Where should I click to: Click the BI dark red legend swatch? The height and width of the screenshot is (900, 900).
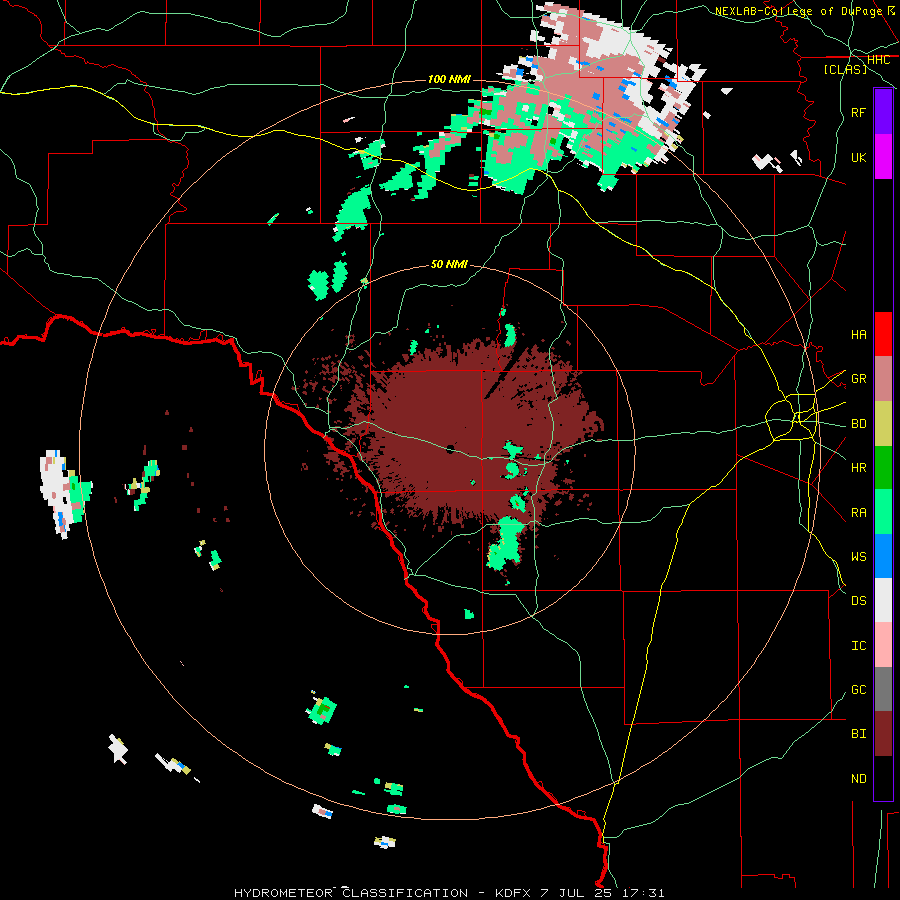(883, 734)
